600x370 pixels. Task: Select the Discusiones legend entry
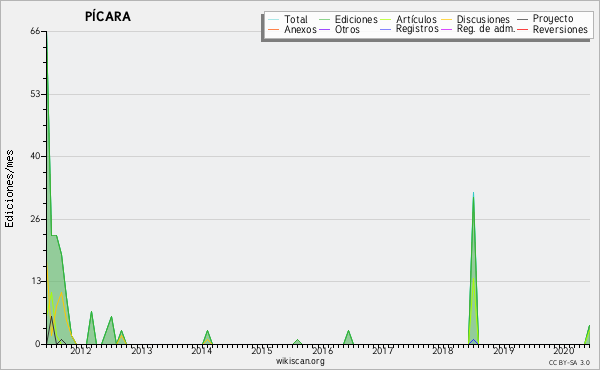[483, 19]
